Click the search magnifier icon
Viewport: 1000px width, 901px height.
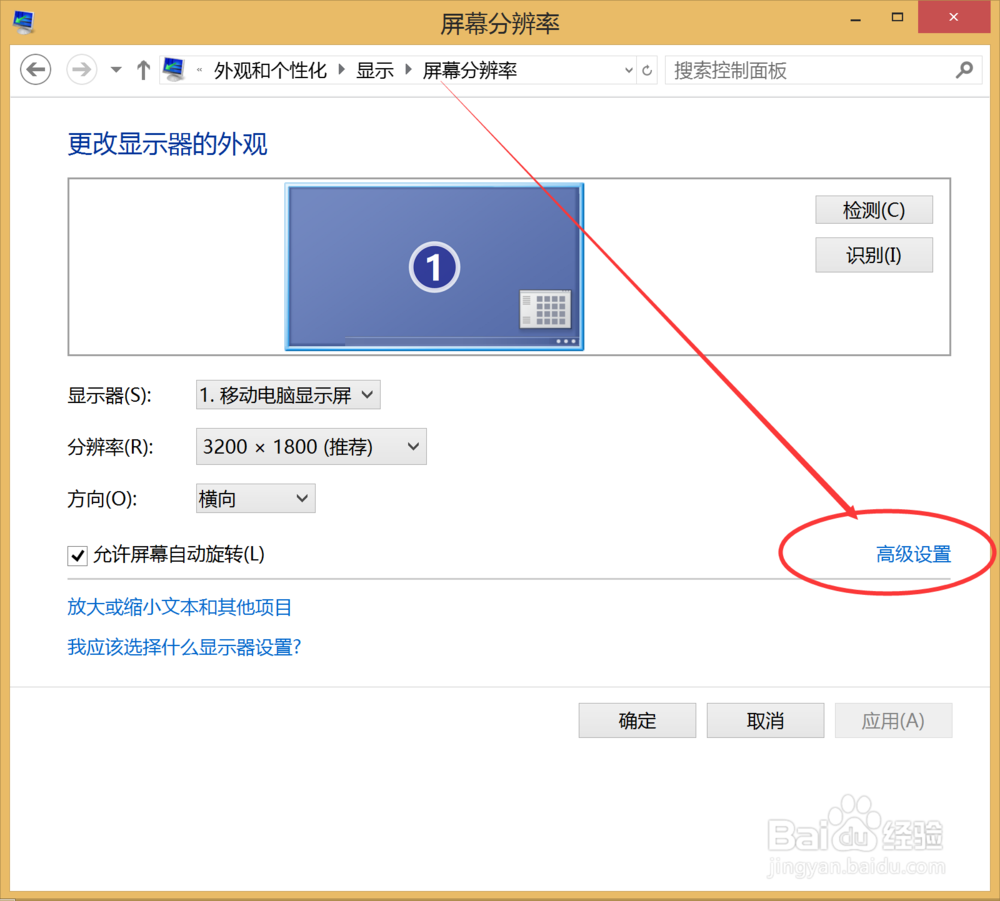tap(964, 70)
